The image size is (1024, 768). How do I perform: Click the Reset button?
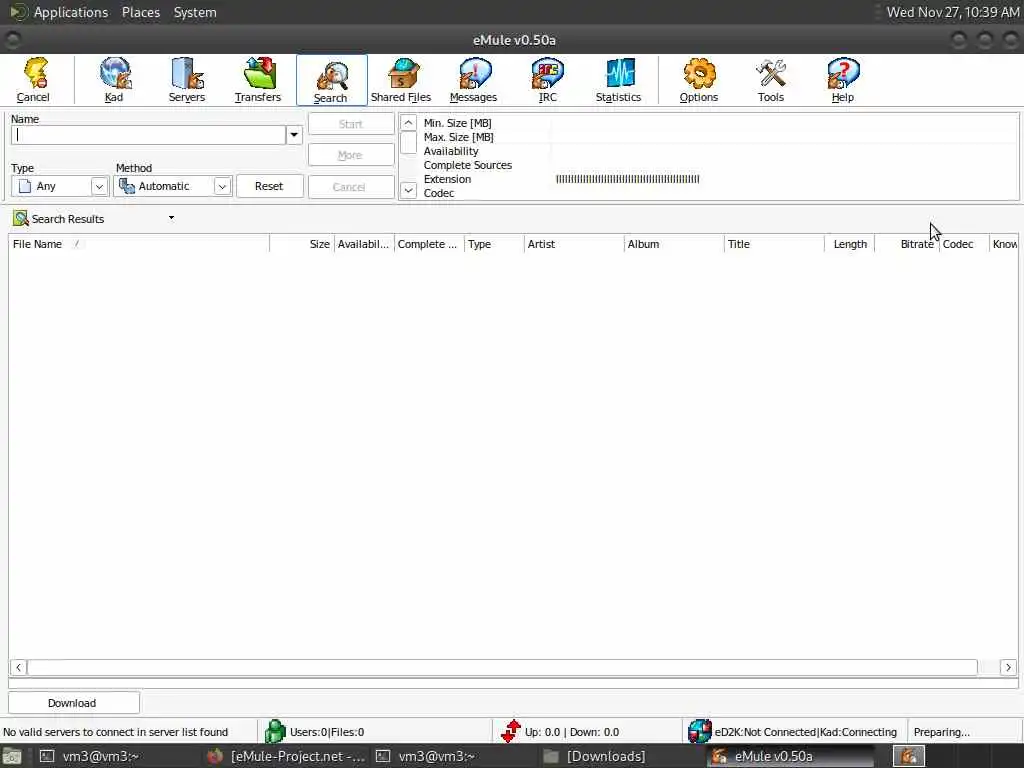(269, 186)
